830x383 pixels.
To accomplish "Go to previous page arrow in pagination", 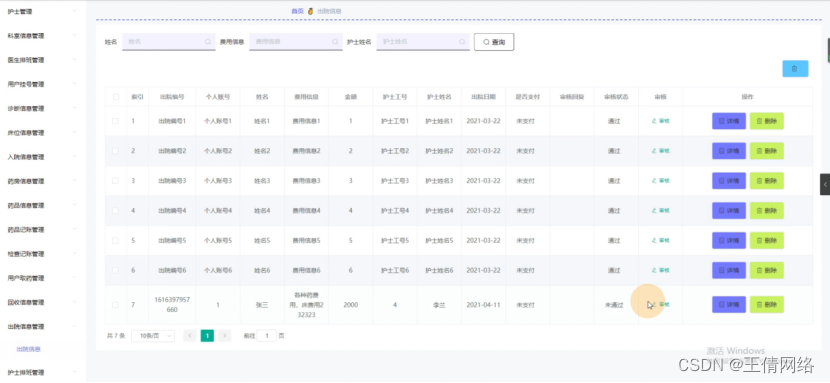I will [x=190, y=335].
